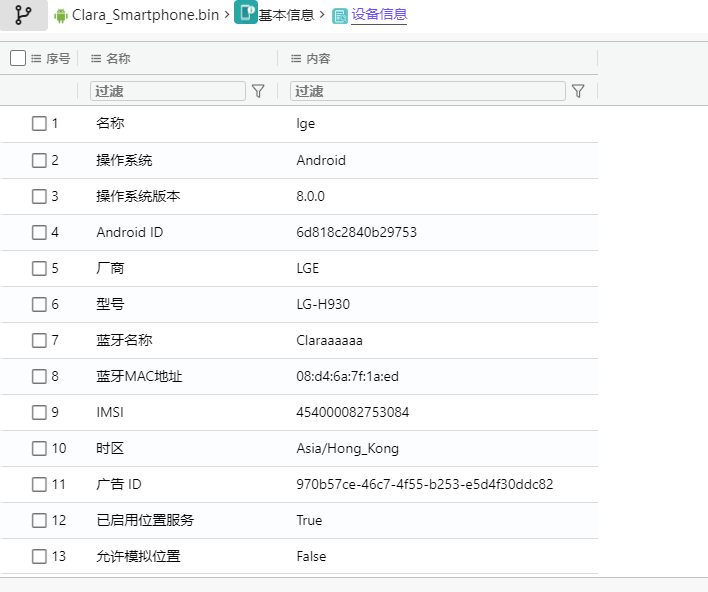Check the box for row 6 型号
Image resolution: width=708 pixels, height=592 pixels.
[39, 304]
